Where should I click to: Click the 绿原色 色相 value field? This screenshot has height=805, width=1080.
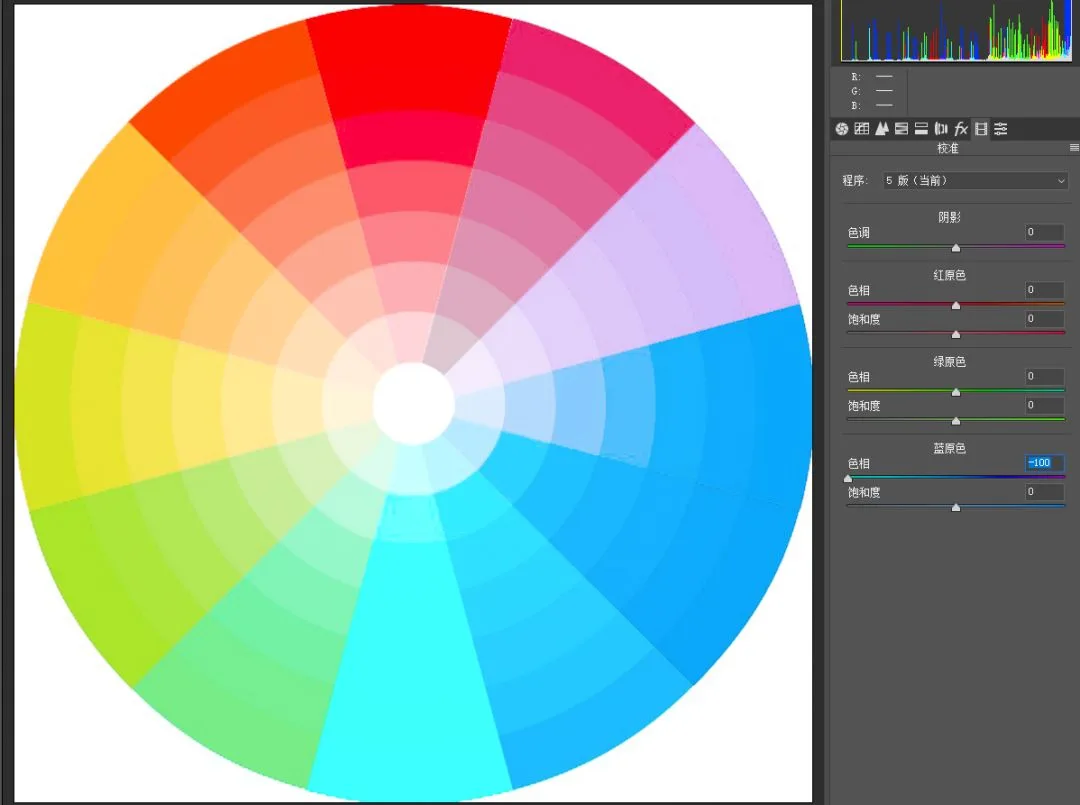point(1044,377)
